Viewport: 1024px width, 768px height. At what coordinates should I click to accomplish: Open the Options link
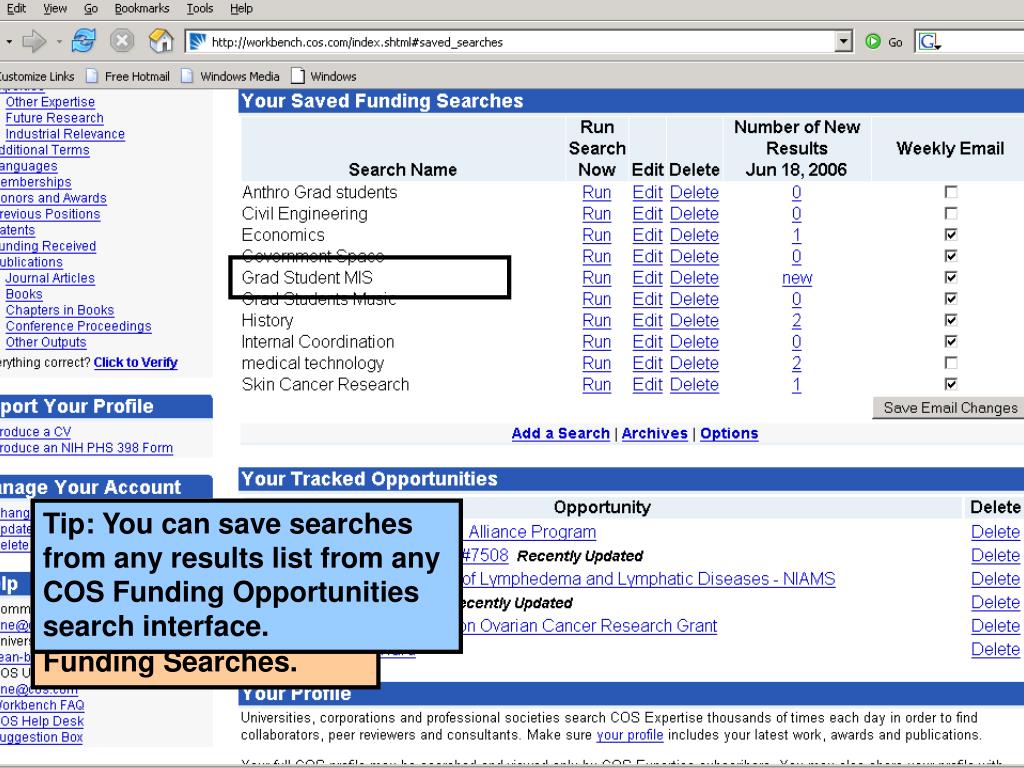[x=729, y=433]
